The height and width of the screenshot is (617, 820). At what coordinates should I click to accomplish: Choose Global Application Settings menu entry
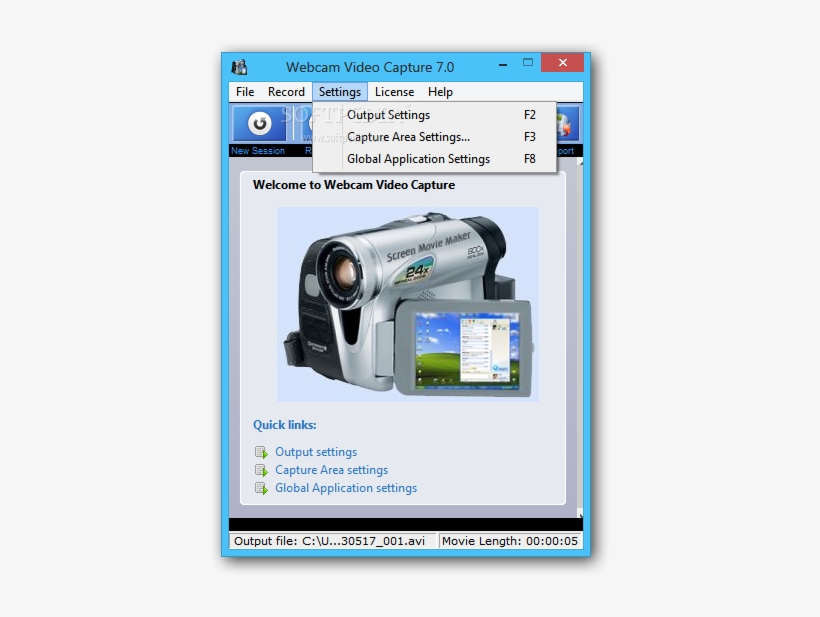tap(417, 158)
